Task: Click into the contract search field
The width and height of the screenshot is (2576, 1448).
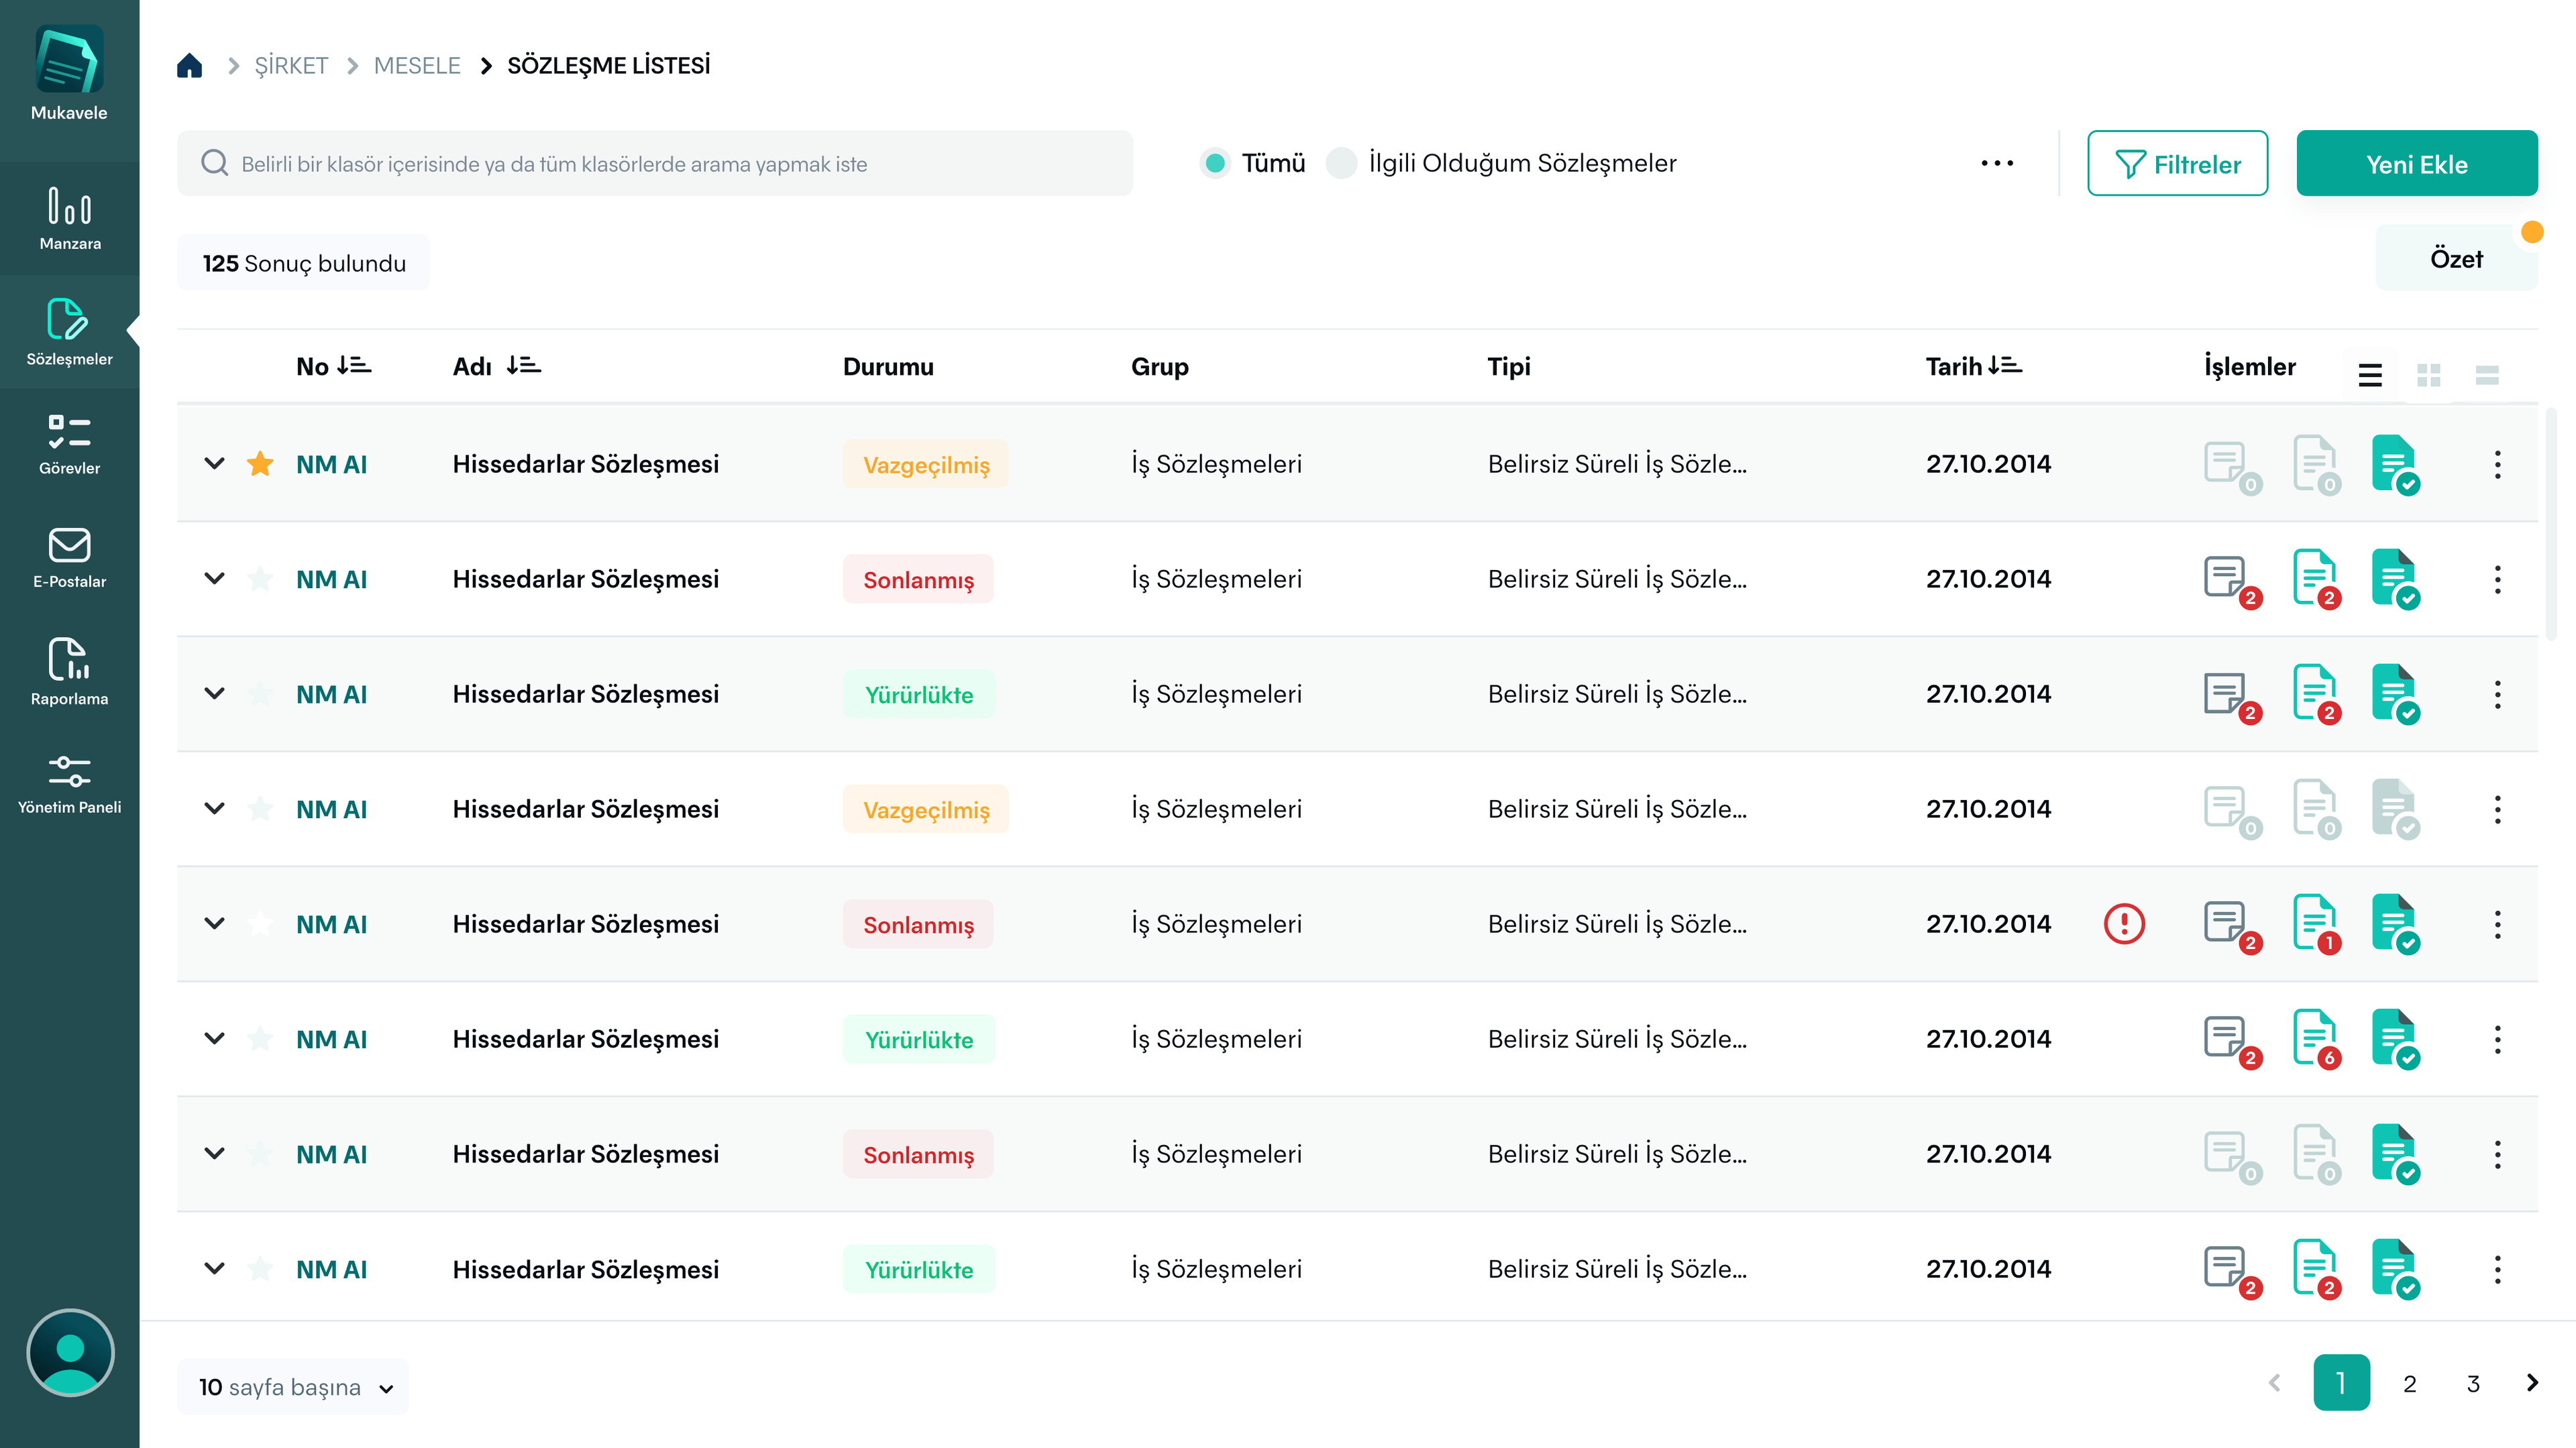Action: coord(655,164)
